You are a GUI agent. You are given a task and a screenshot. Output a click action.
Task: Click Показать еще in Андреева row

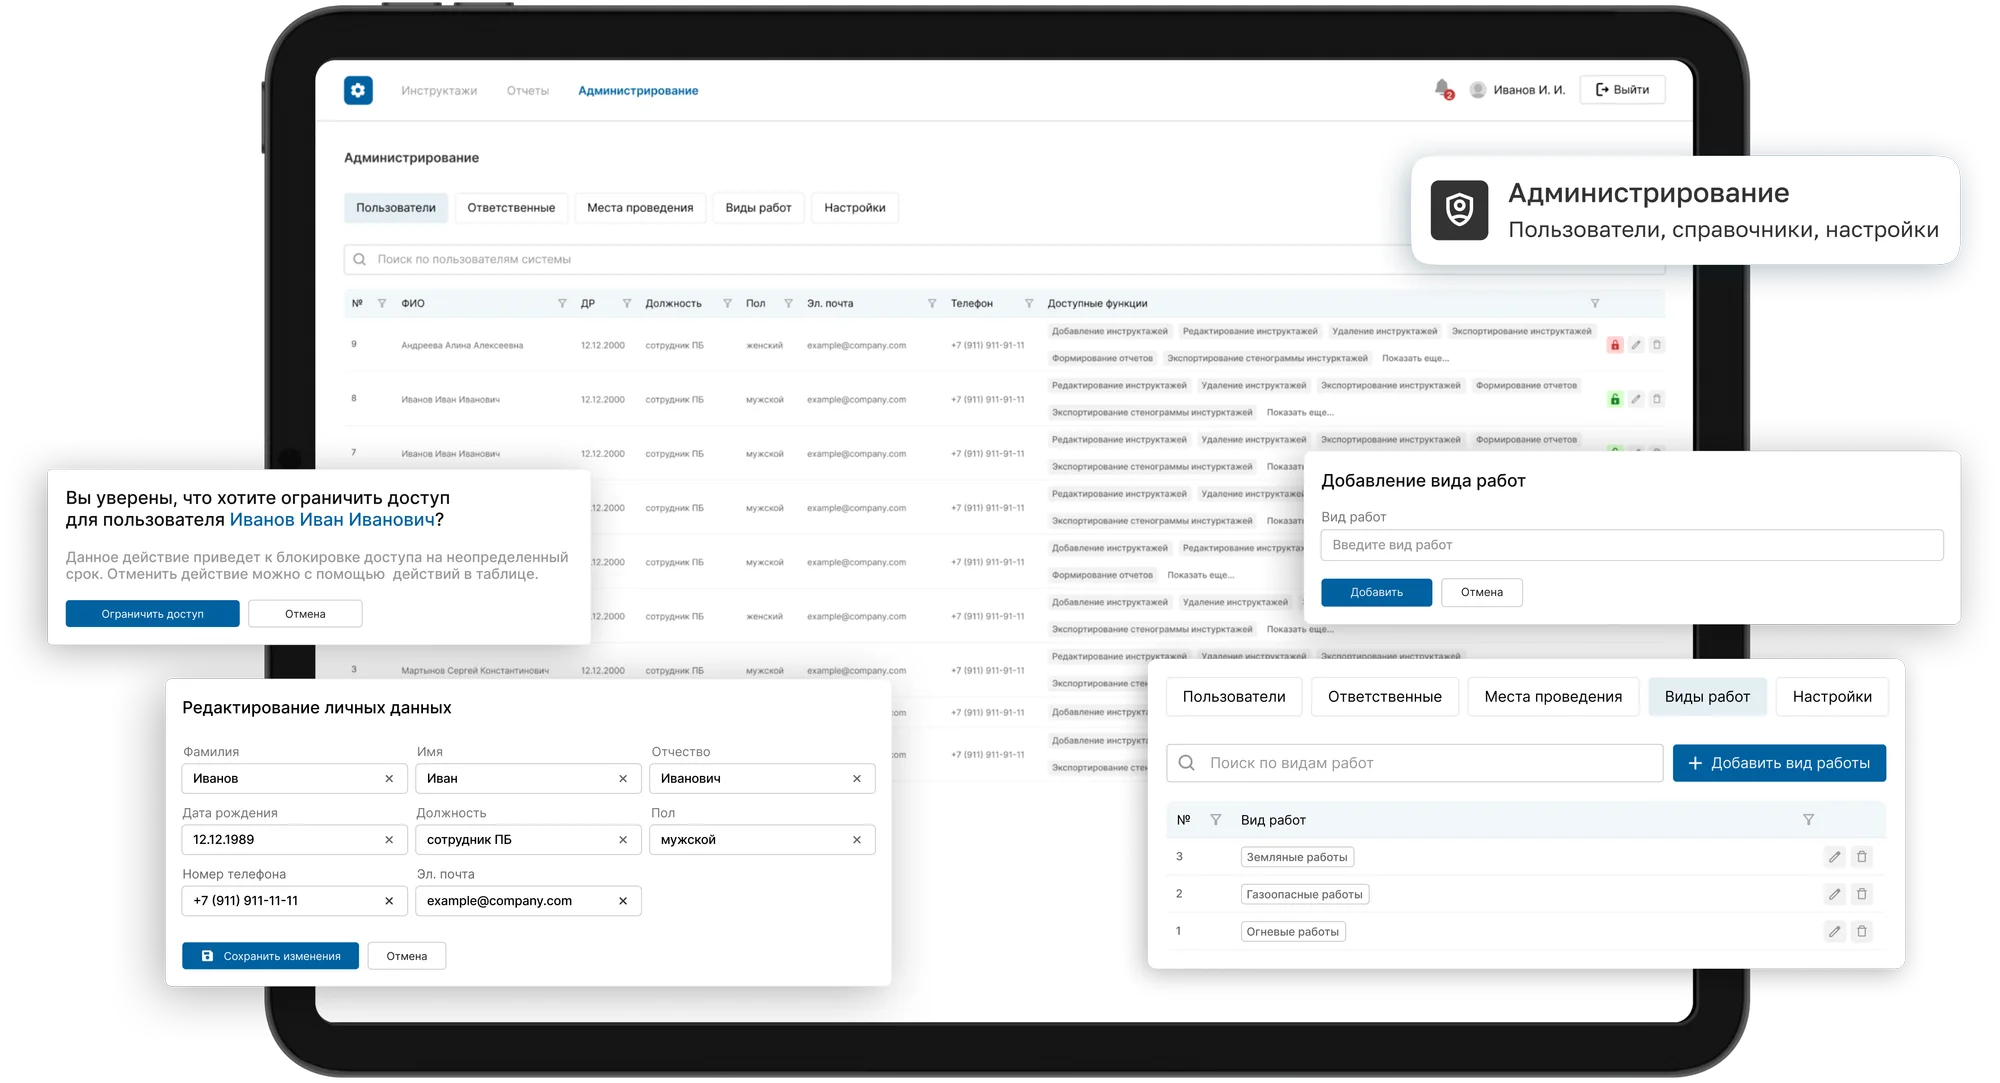1415,358
